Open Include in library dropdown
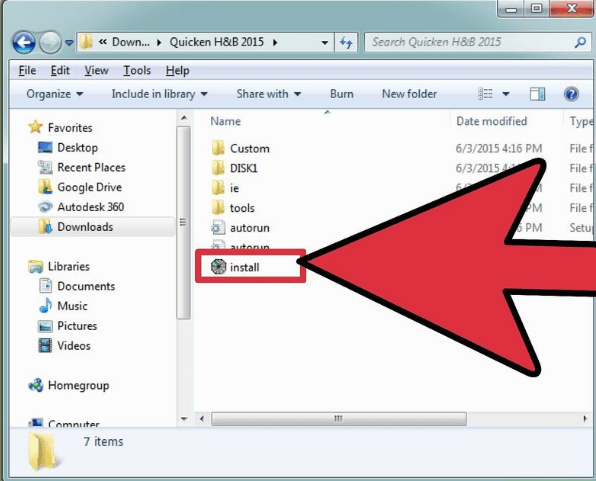Image resolution: width=596 pixels, height=481 pixels. click(x=160, y=94)
